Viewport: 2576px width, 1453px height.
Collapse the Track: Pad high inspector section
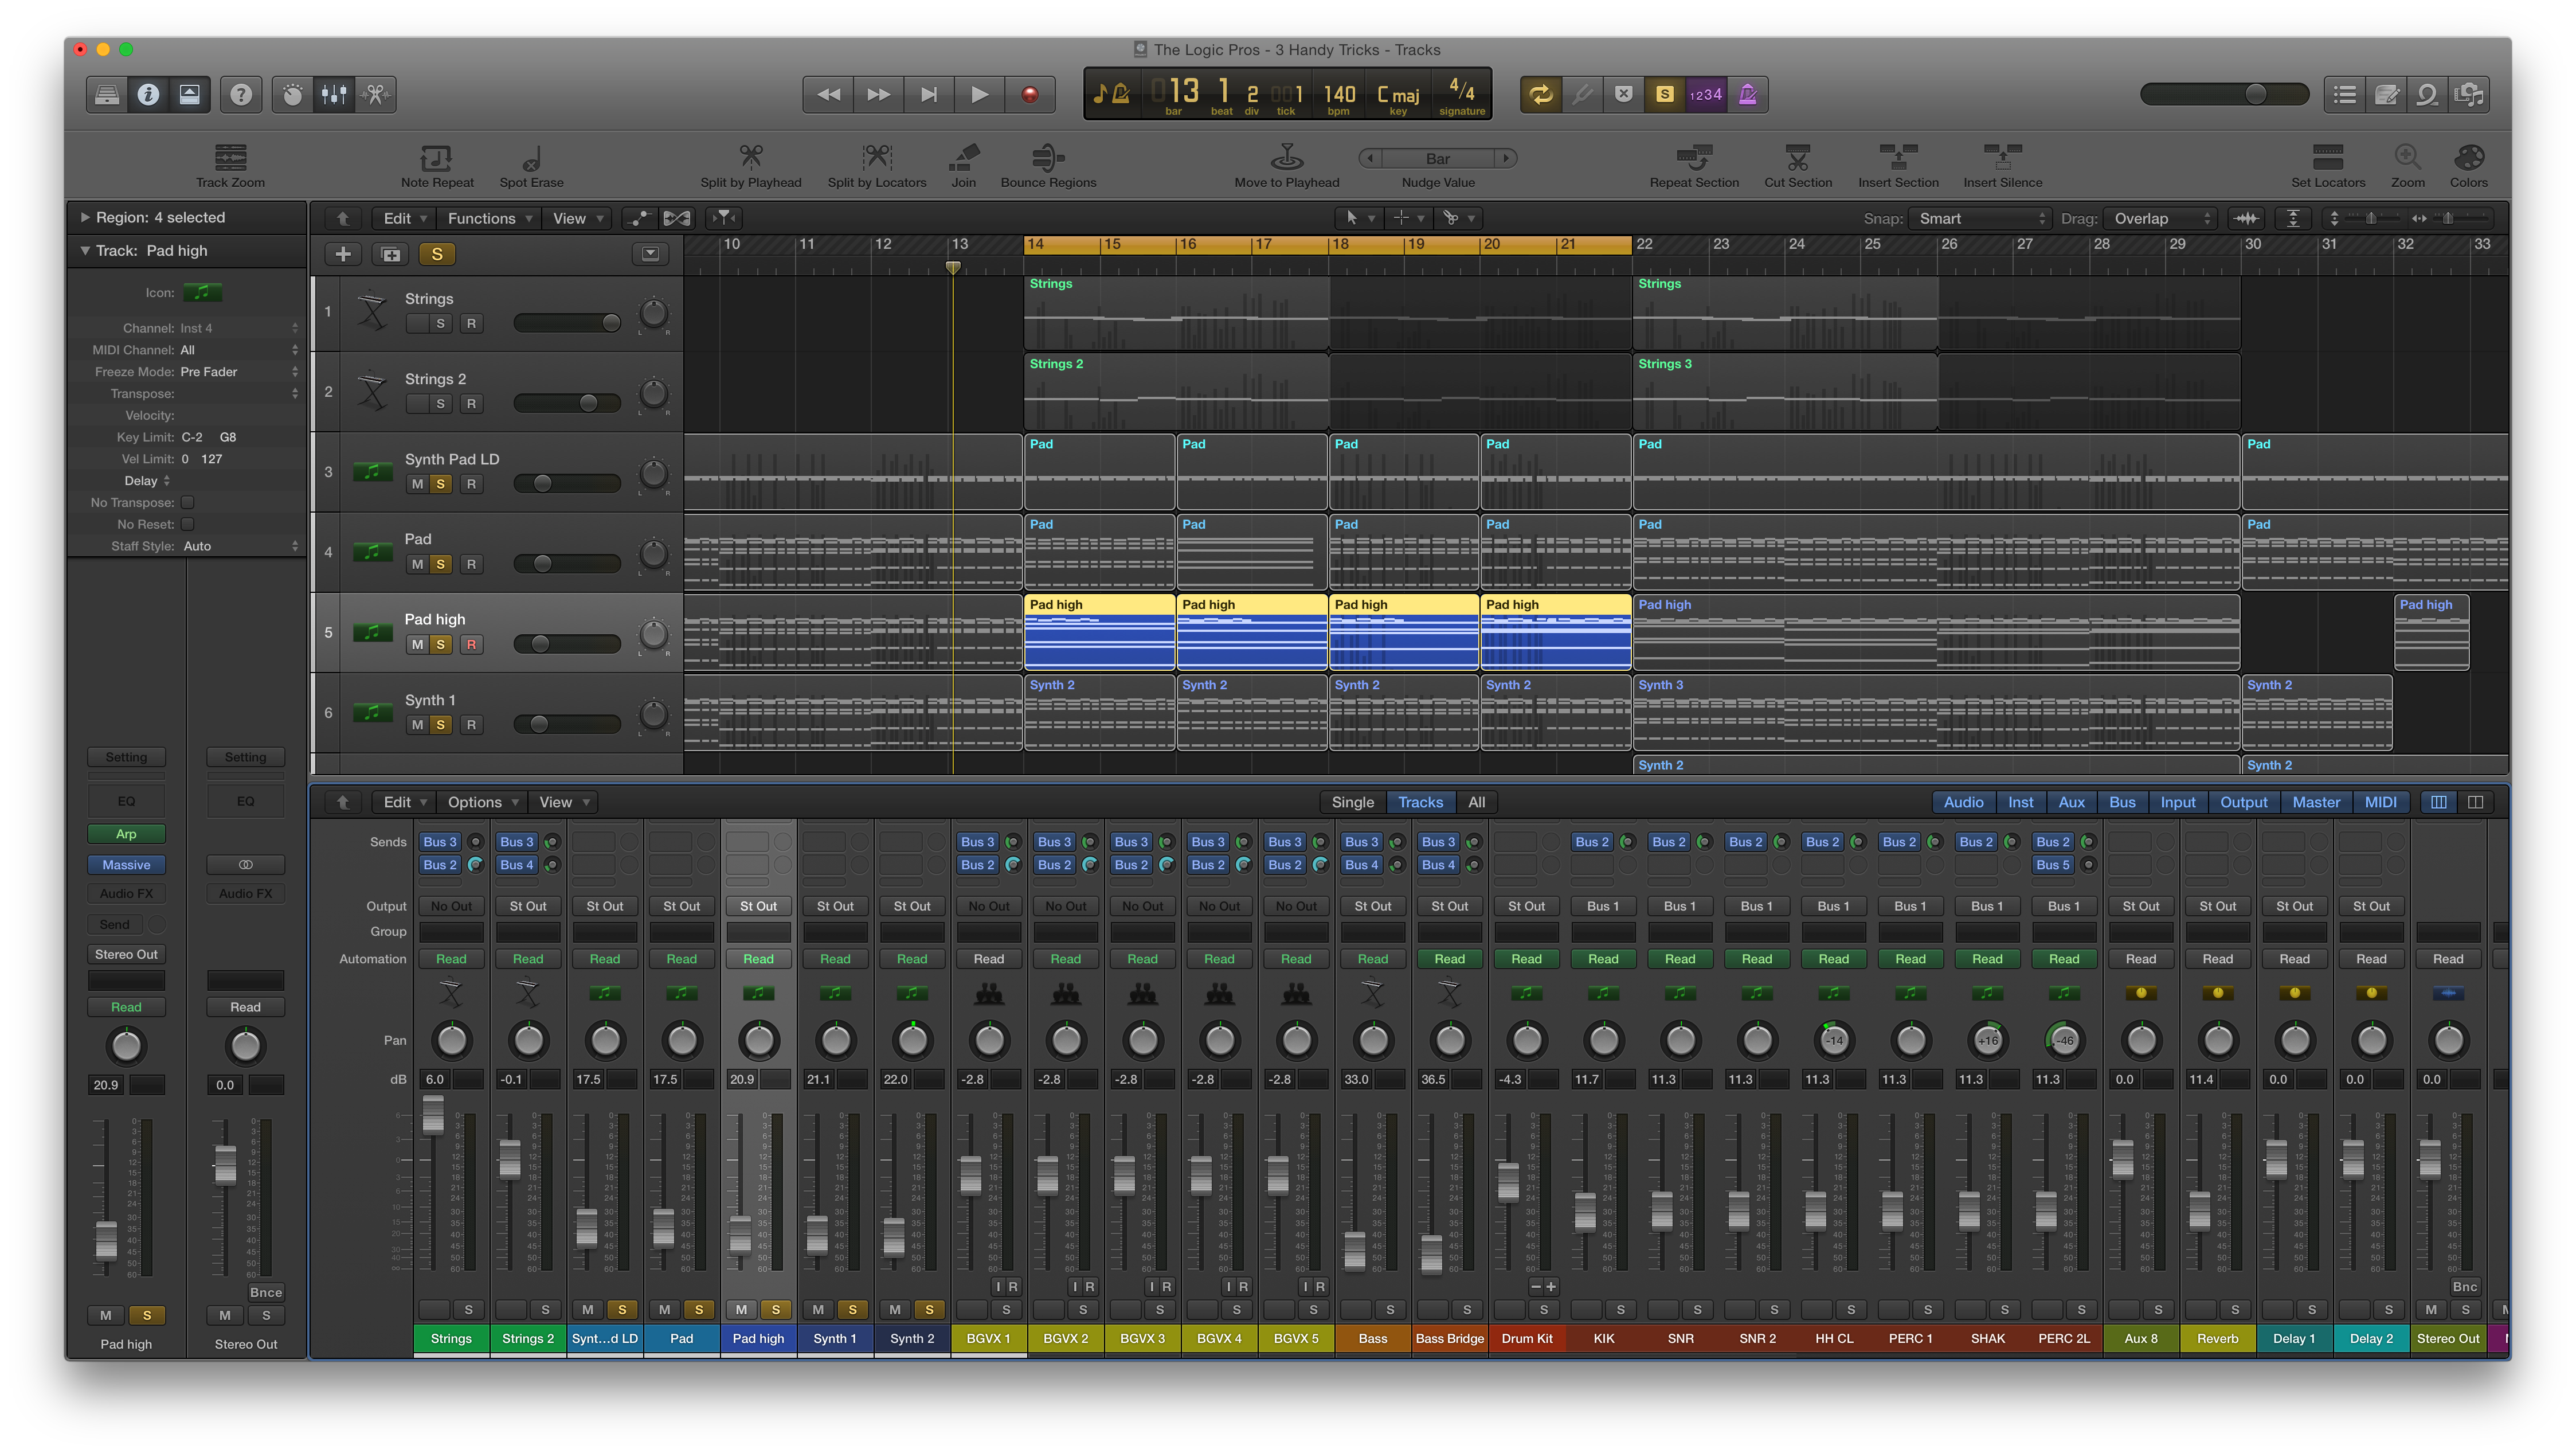click(x=86, y=251)
